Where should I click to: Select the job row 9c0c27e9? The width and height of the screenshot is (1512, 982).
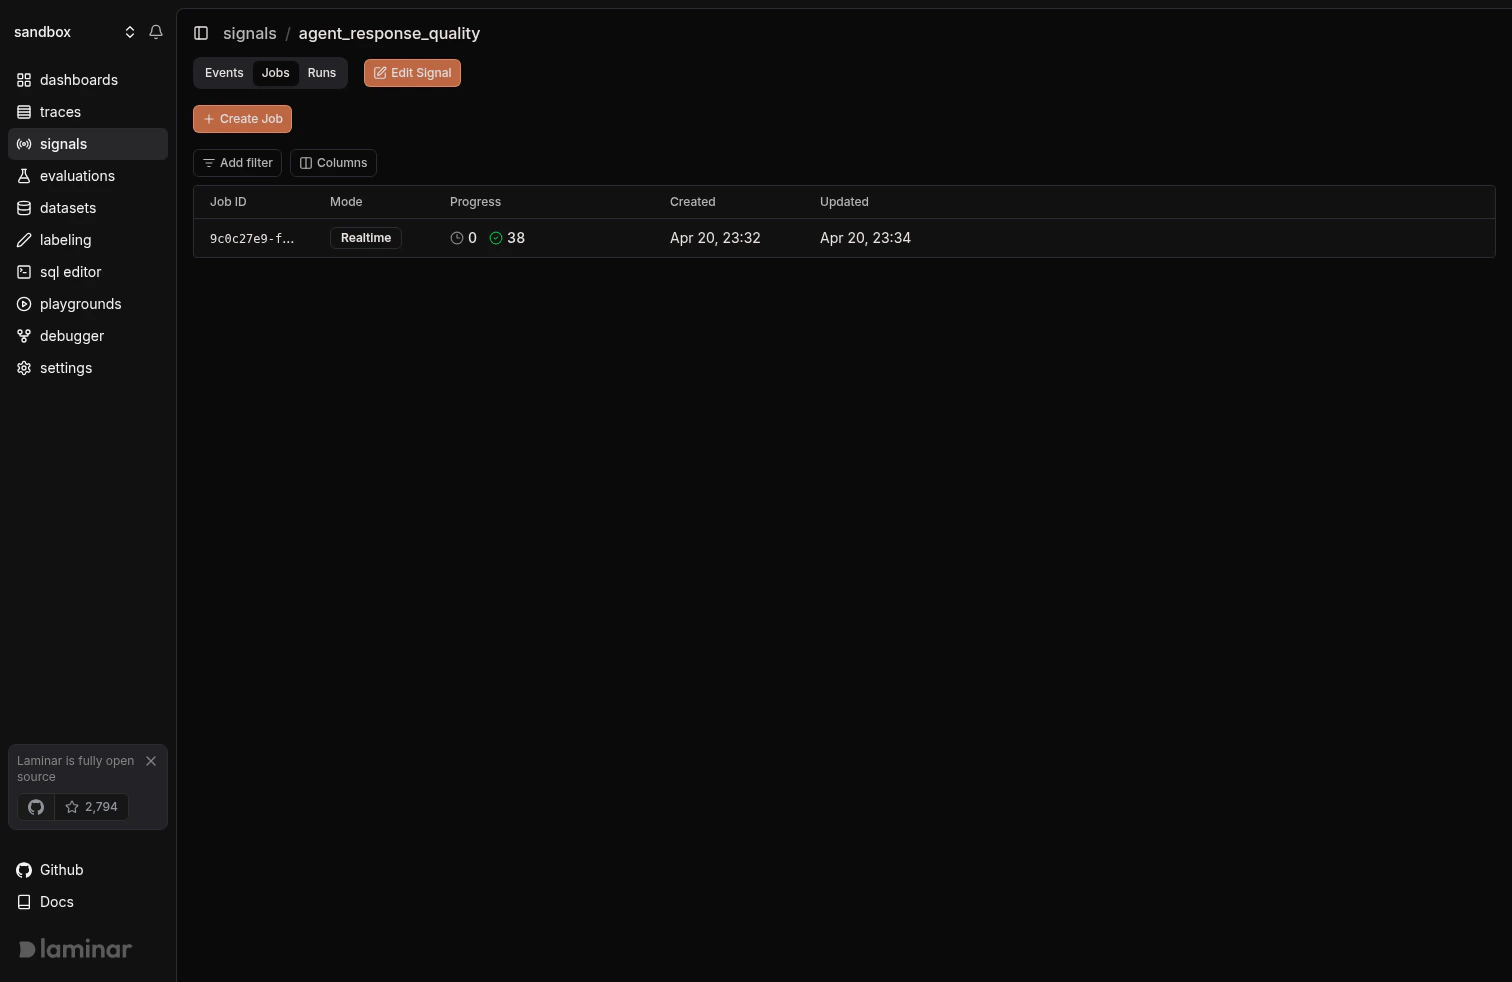click(600, 238)
